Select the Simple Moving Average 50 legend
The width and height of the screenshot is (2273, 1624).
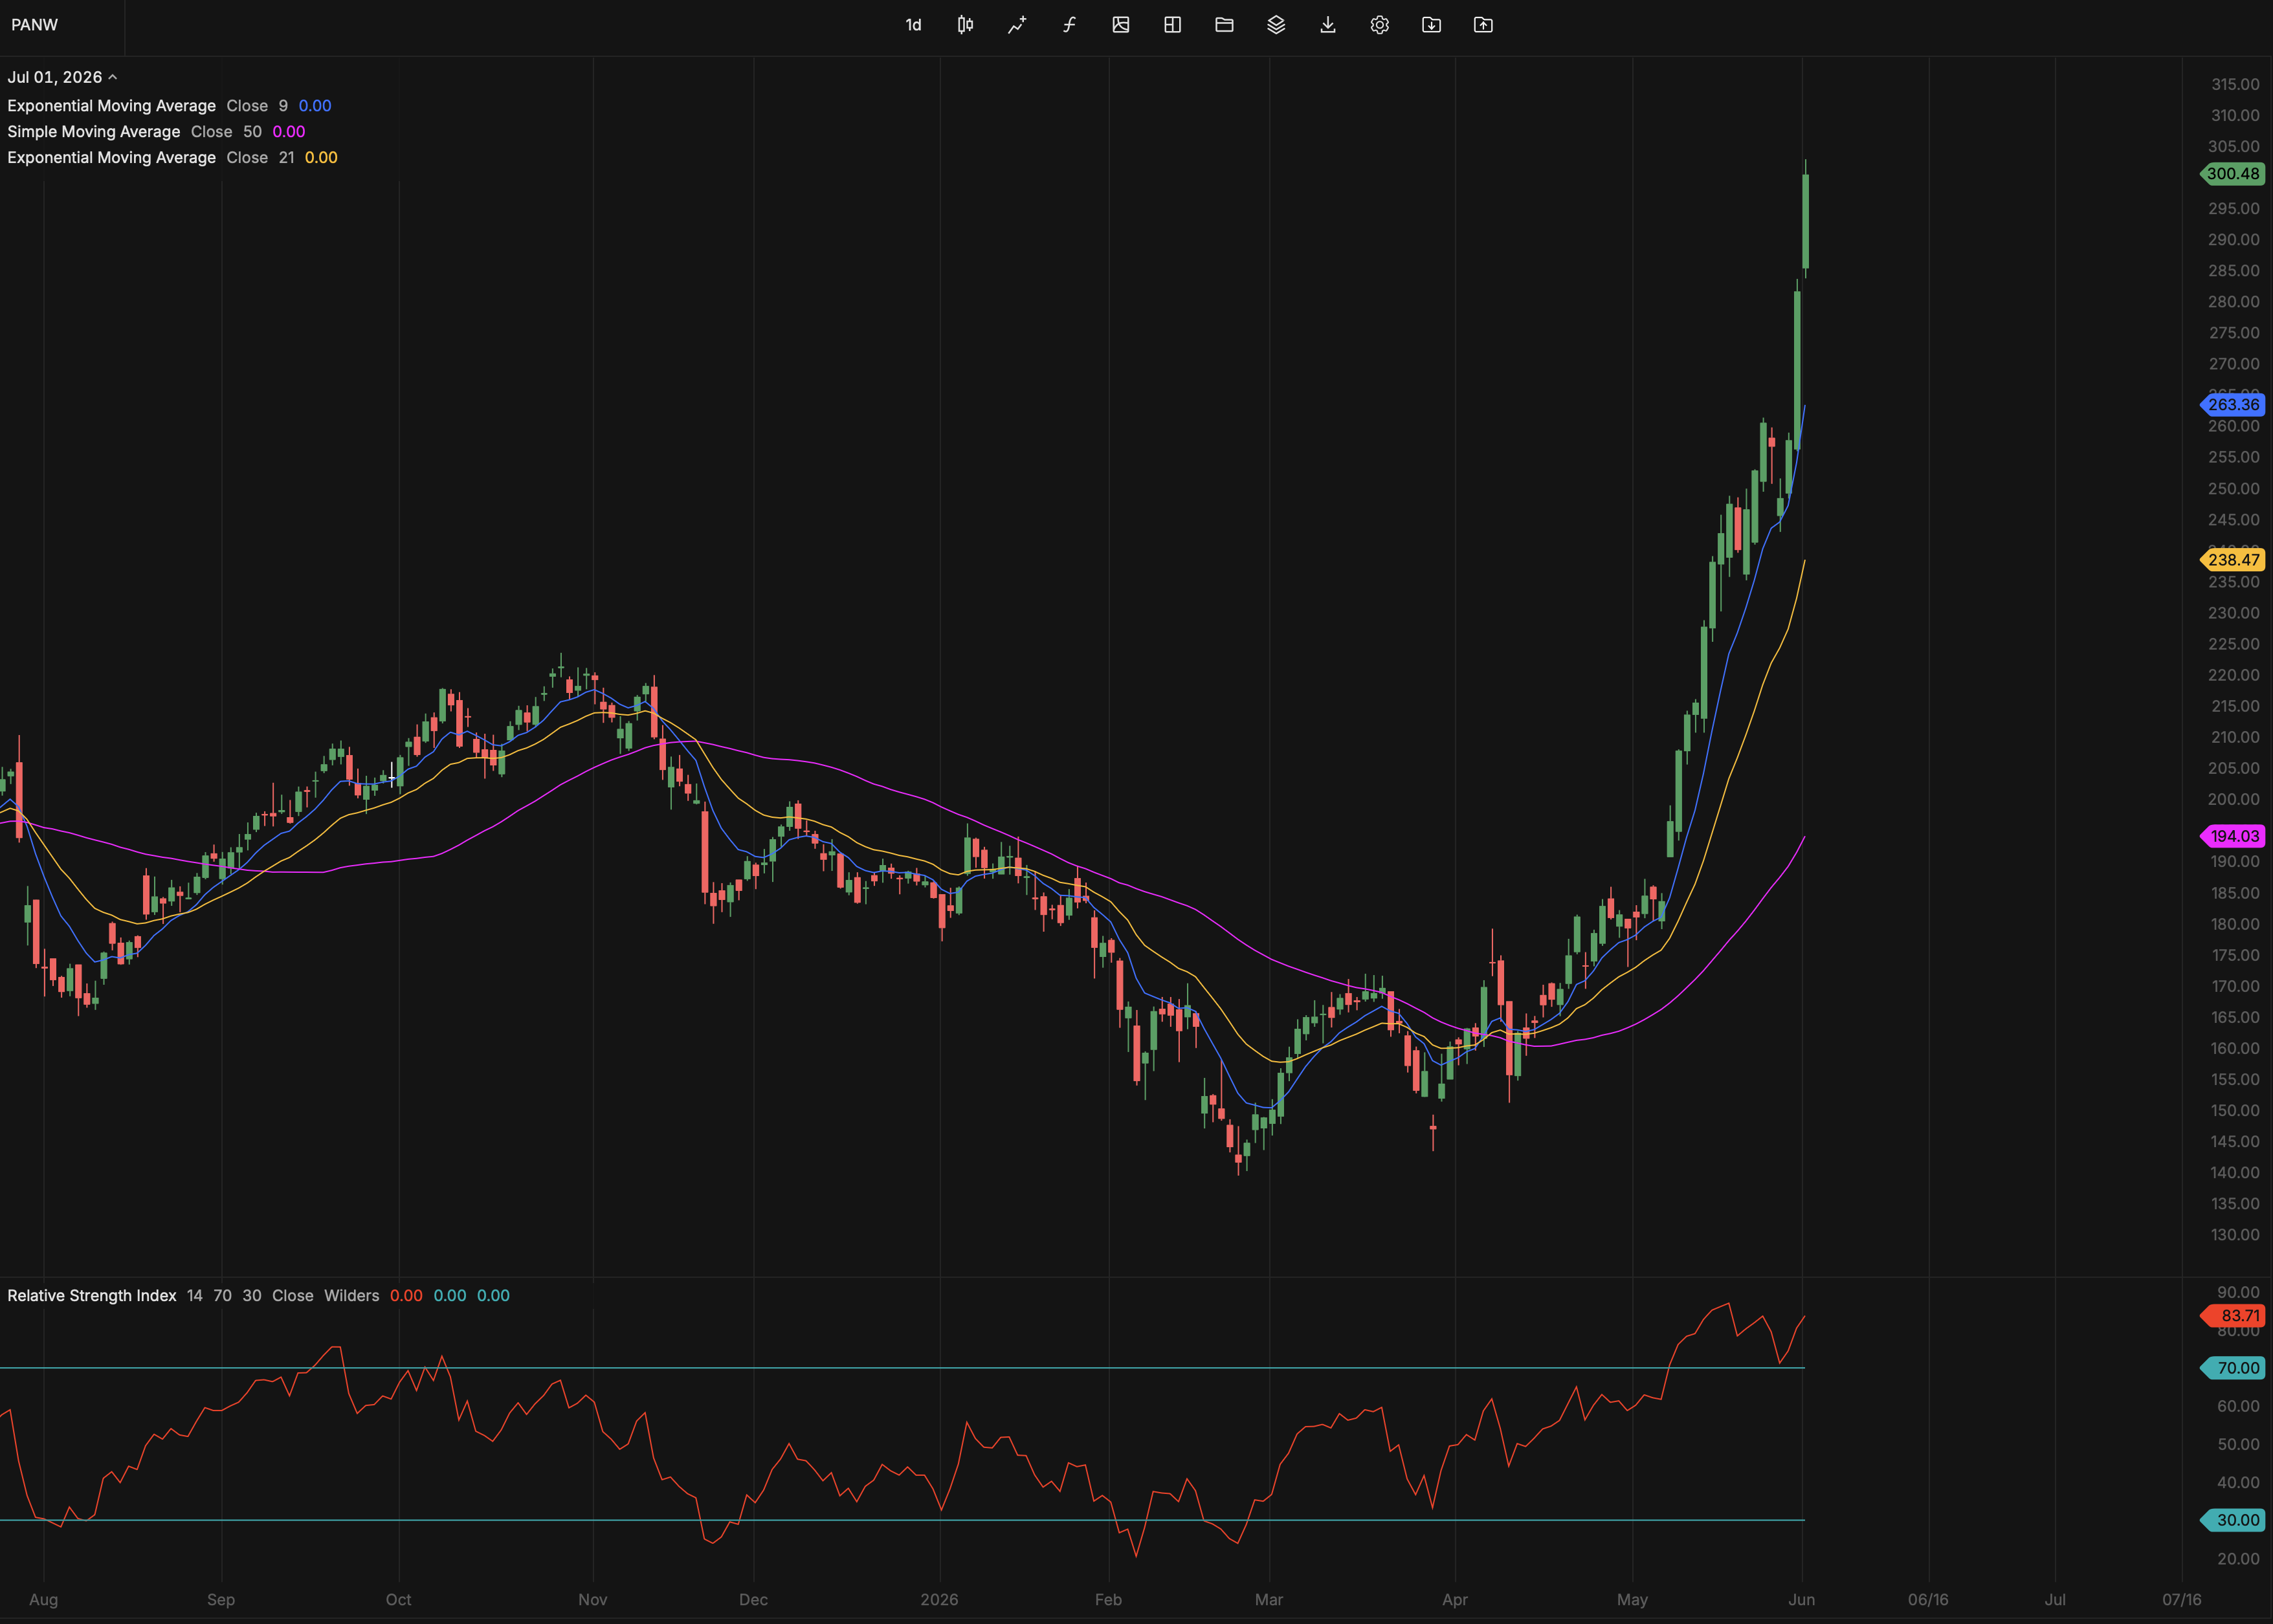click(x=156, y=131)
